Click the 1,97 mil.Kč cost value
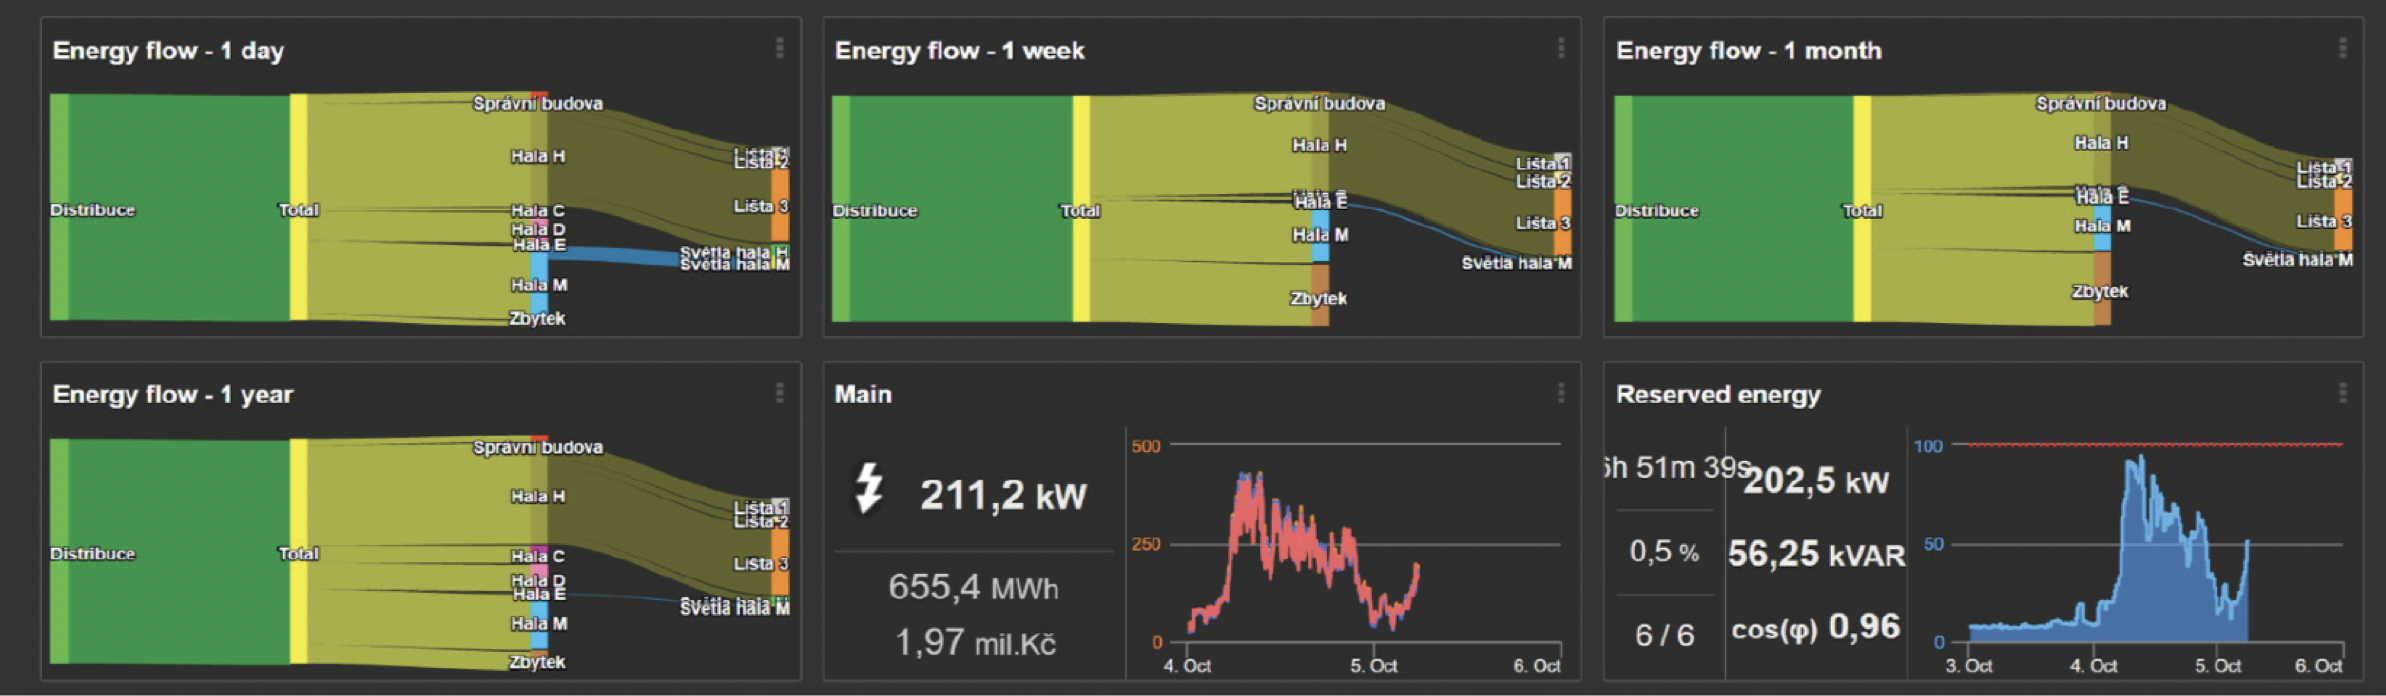 (x=975, y=642)
